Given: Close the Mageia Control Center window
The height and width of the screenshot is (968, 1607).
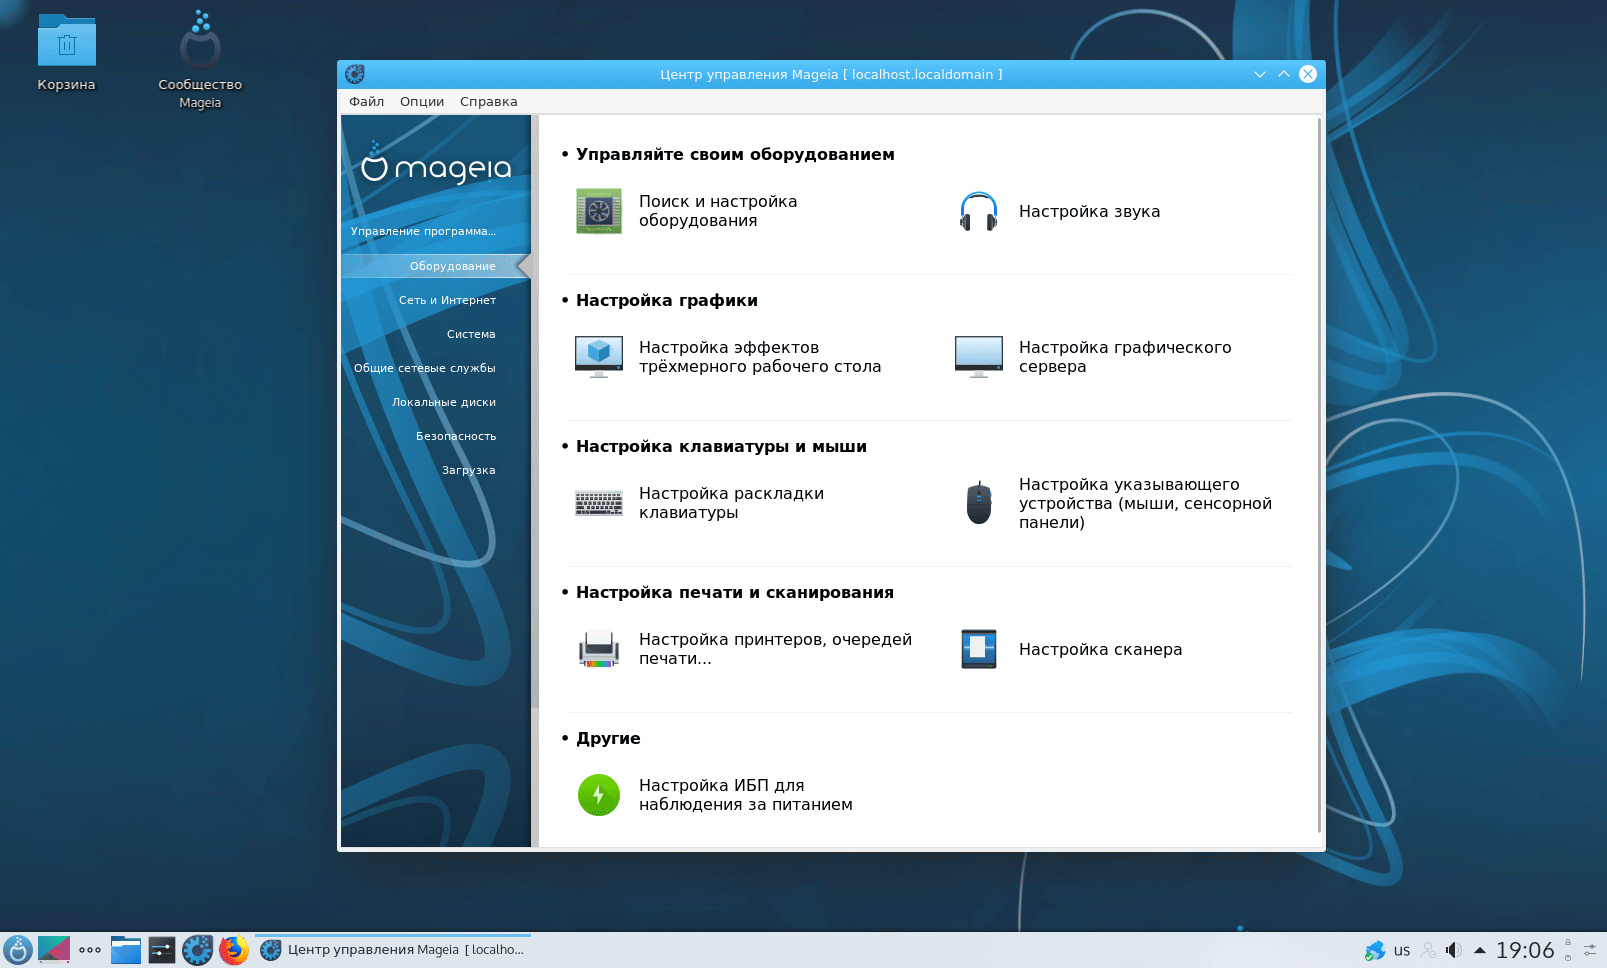Looking at the screenshot, I should pyautogui.click(x=1308, y=74).
